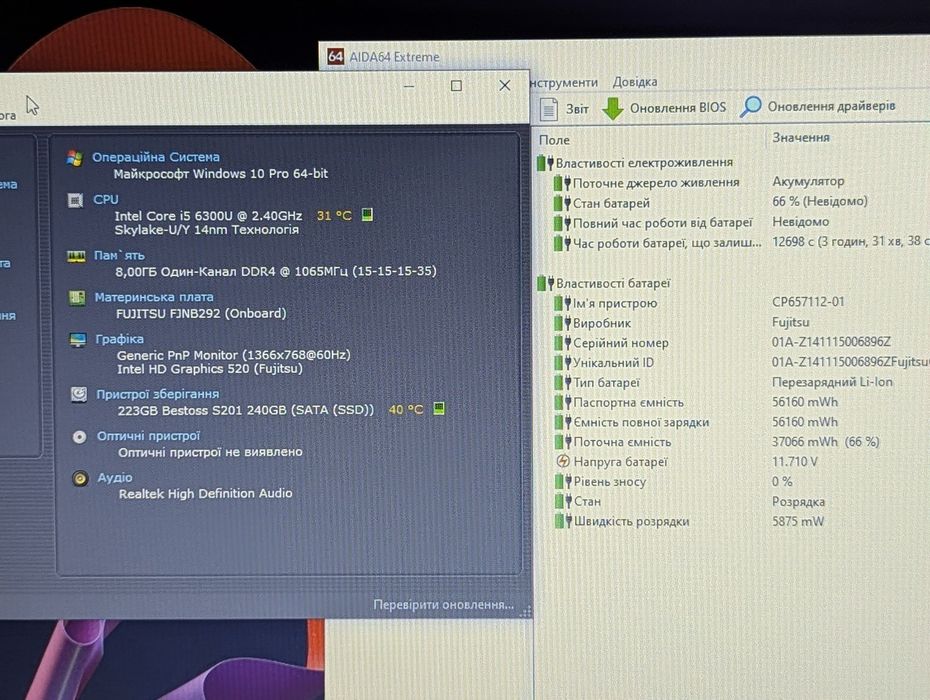Click the icon beside Тип батареї row
The width and height of the screenshot is (930, 700).
pos(563,382)
